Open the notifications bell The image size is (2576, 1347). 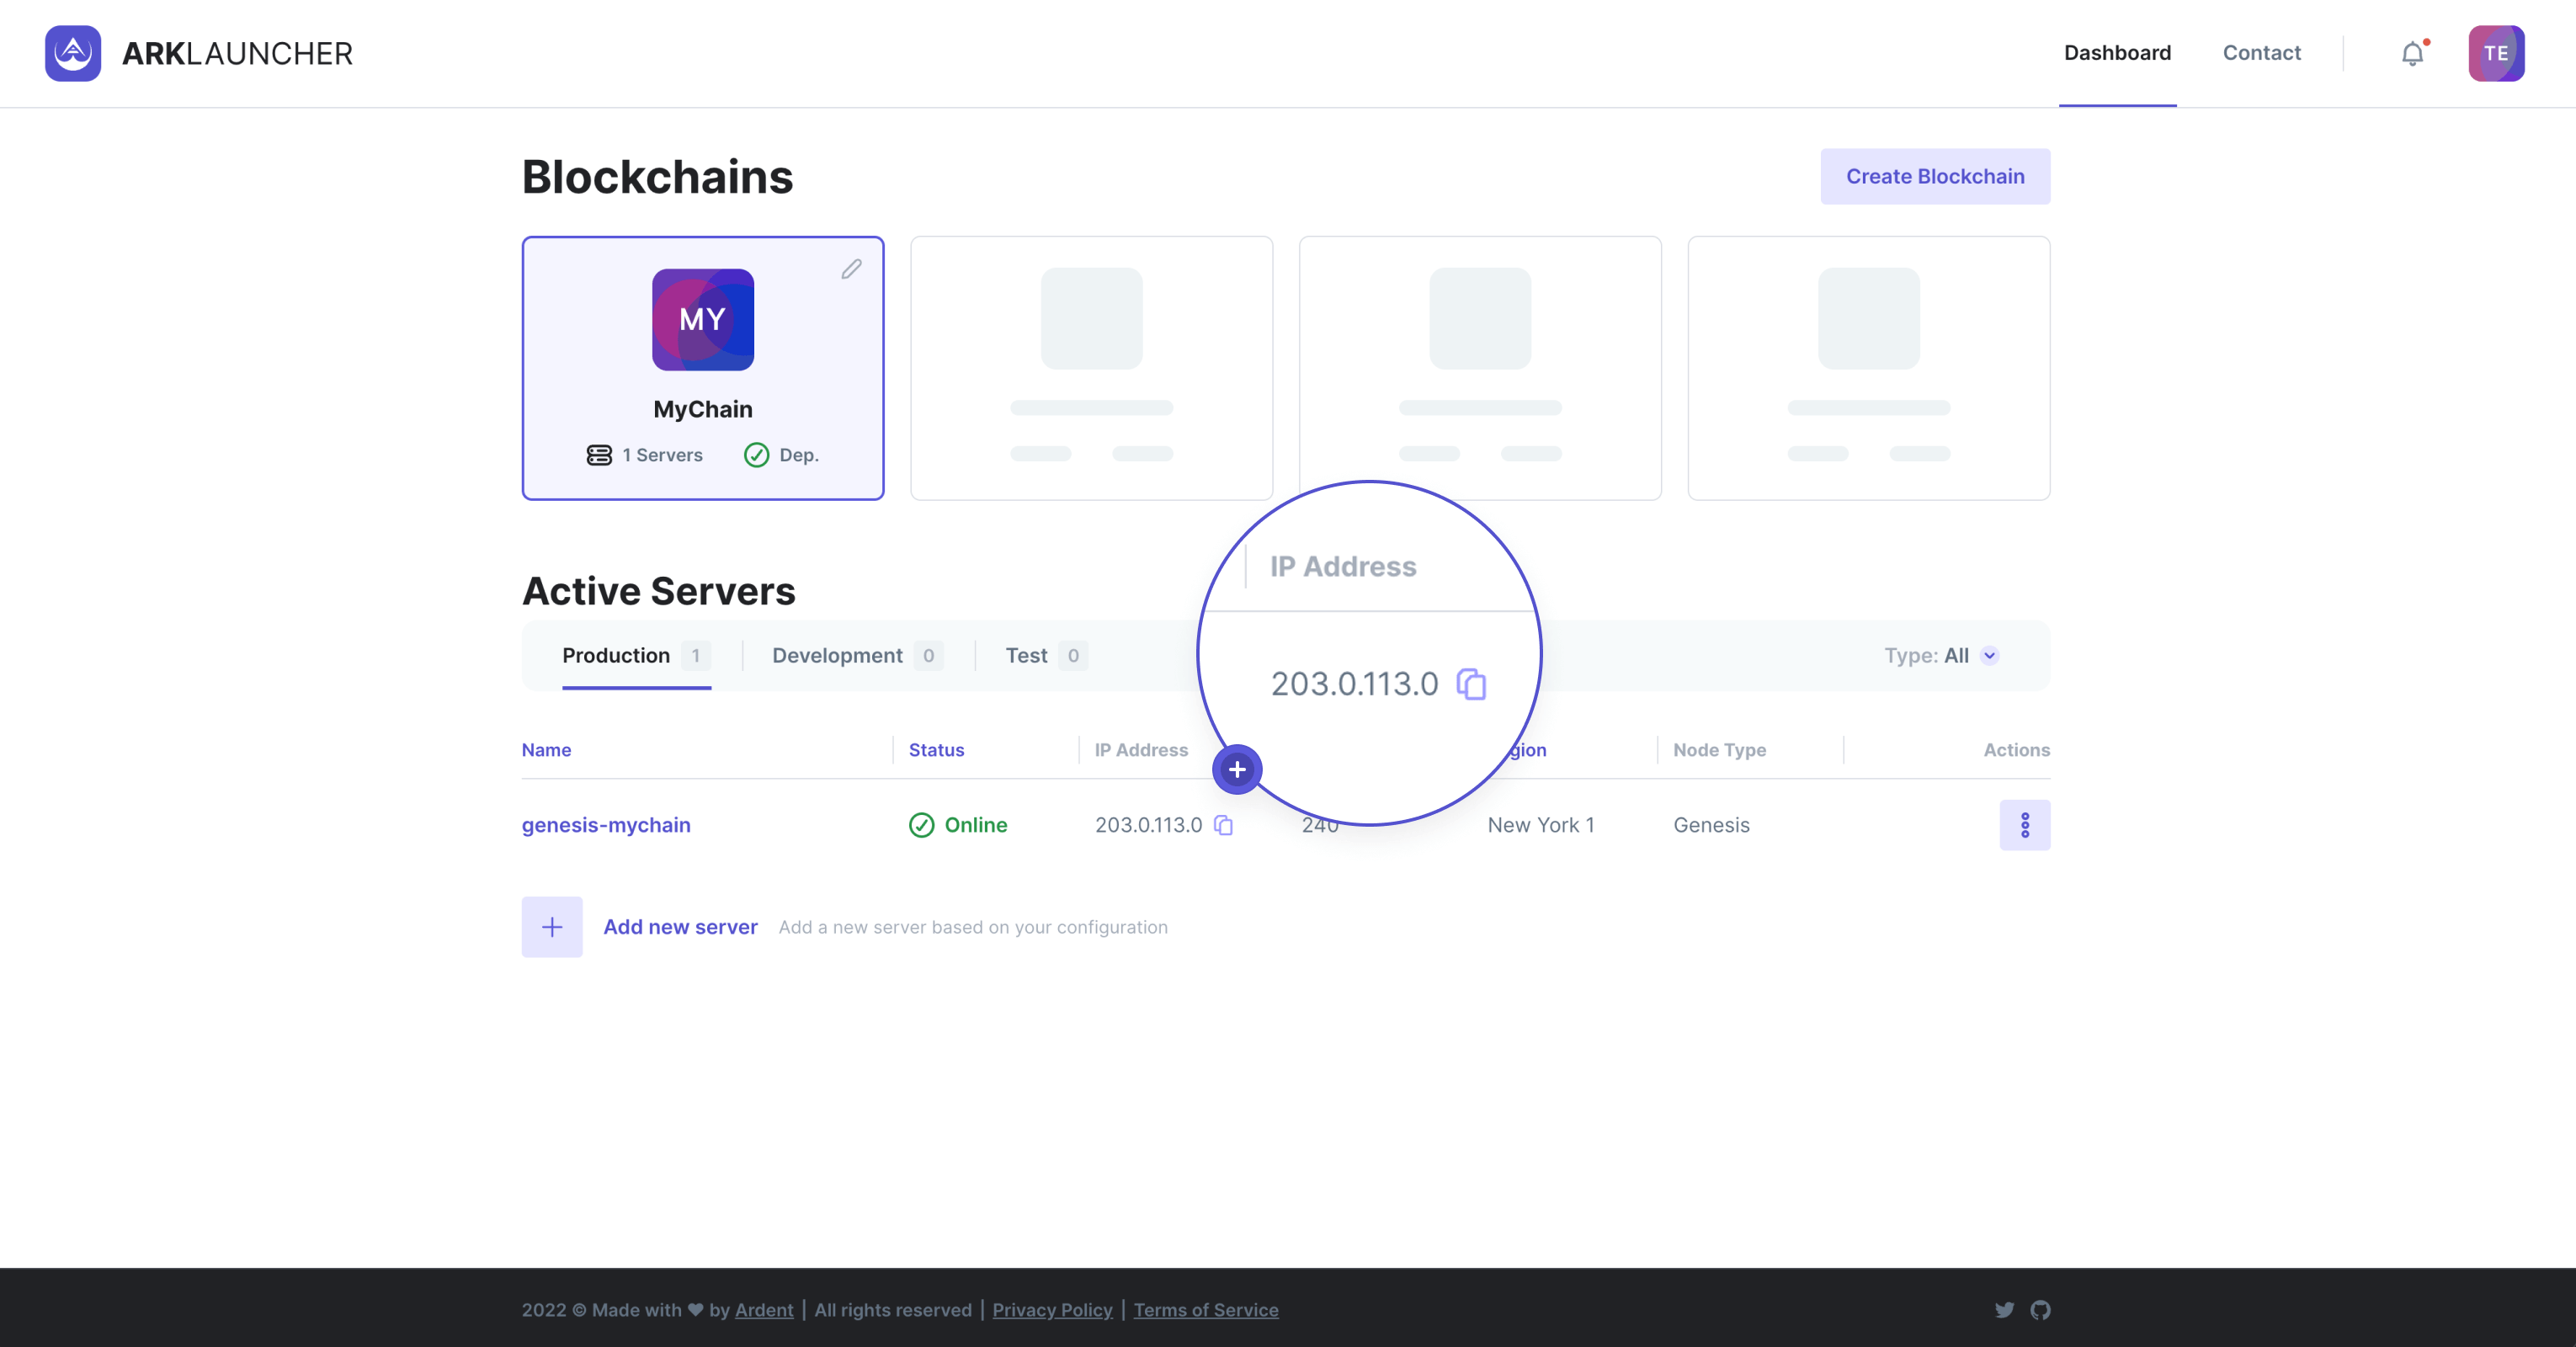2412,53
